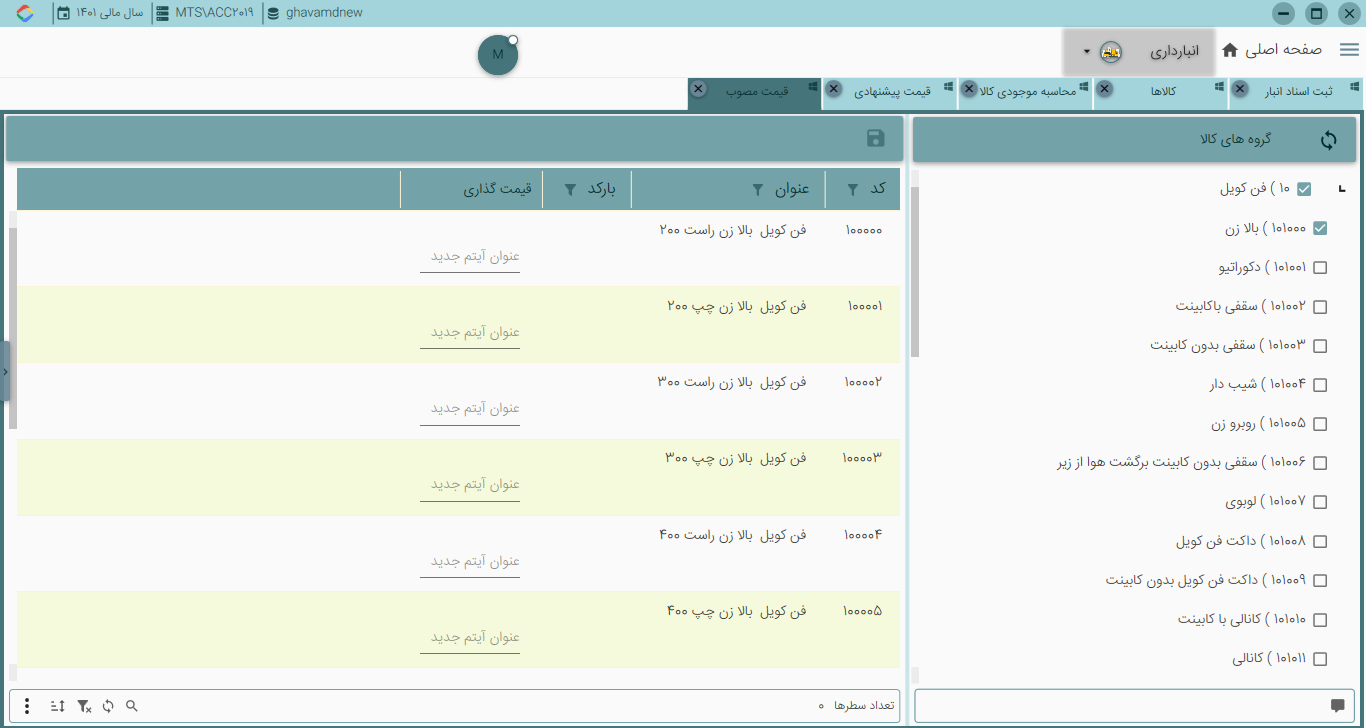Click the groups tree vertical scrollbar

[x=914, y=272]
